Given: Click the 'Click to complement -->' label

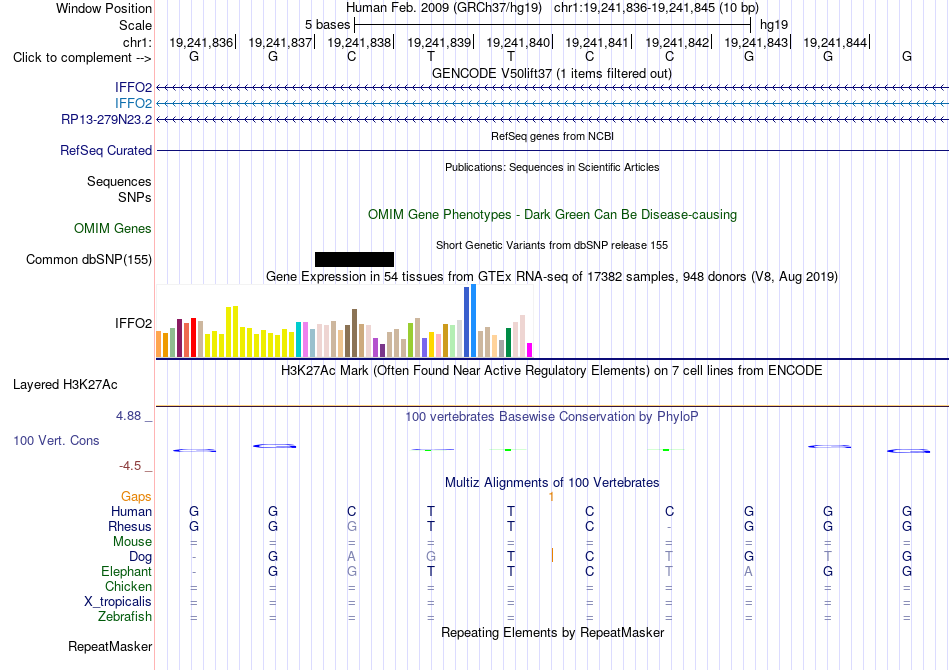Looking at the screenshot, I should click(82, 58).
